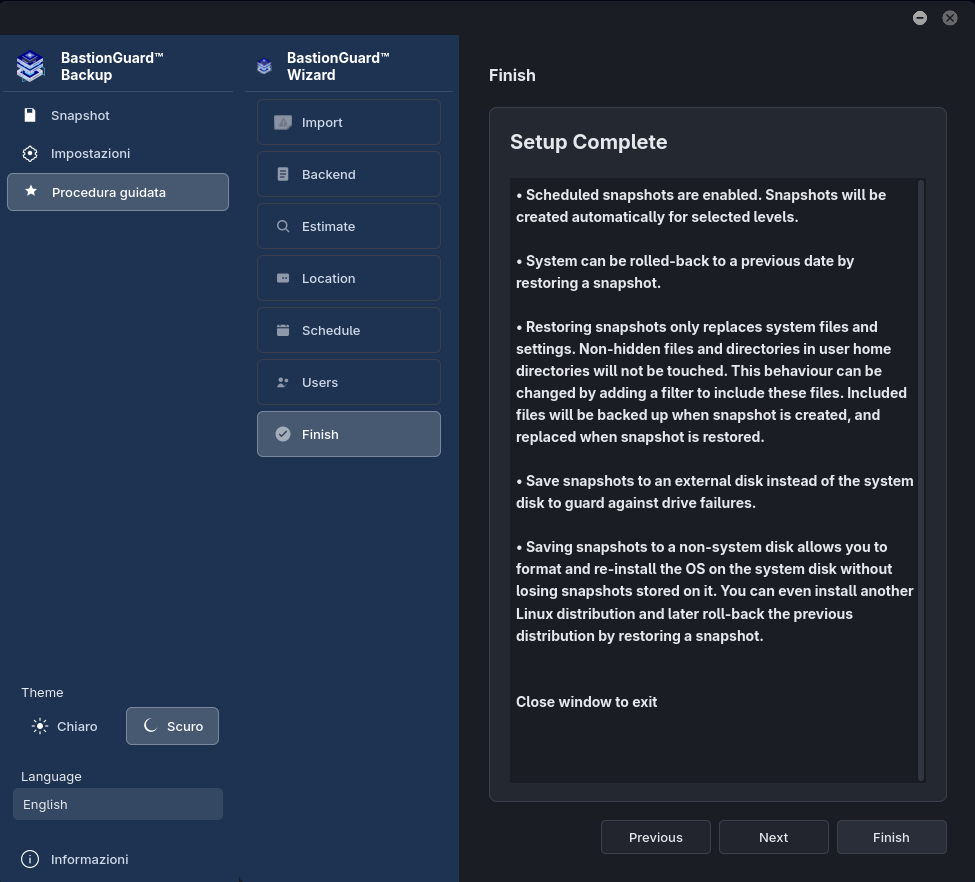This screenshot has height=882, width=975.
Task: Go to the Users wizard step
Action: coord(349,382)
